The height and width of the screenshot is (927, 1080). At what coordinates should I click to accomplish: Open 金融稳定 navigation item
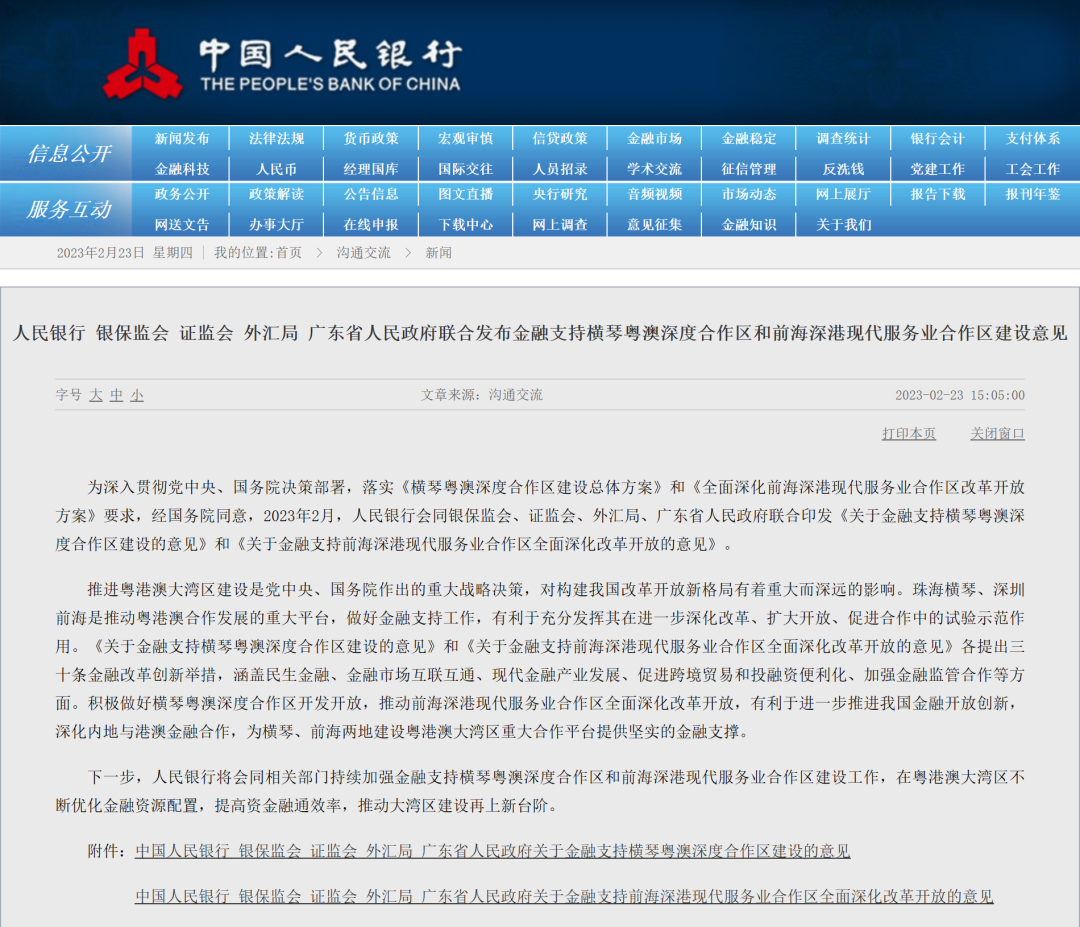[749, 138]
